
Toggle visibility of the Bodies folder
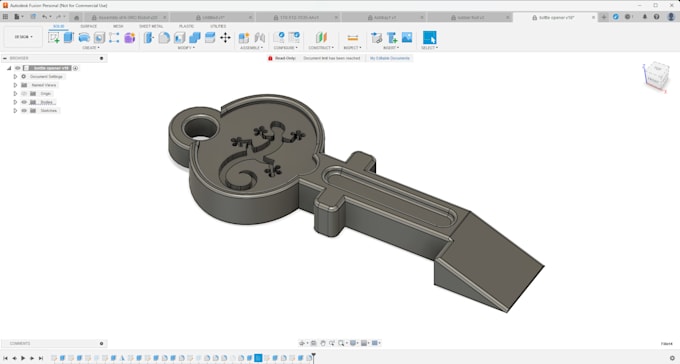coord(24,102)
